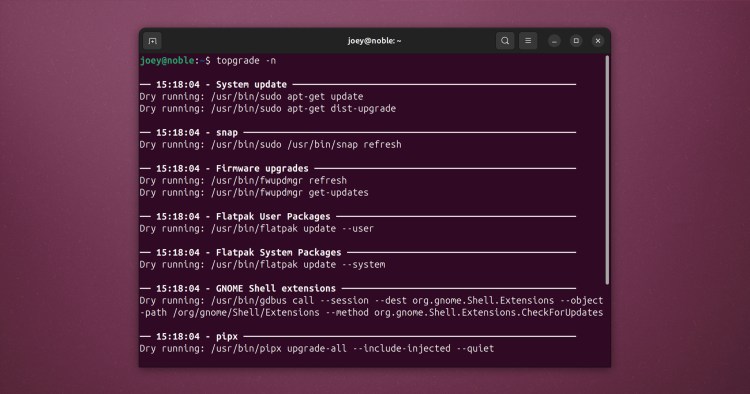Click the snap refresh command line
The width and height of the screenshot is (750, 394).
271,145
